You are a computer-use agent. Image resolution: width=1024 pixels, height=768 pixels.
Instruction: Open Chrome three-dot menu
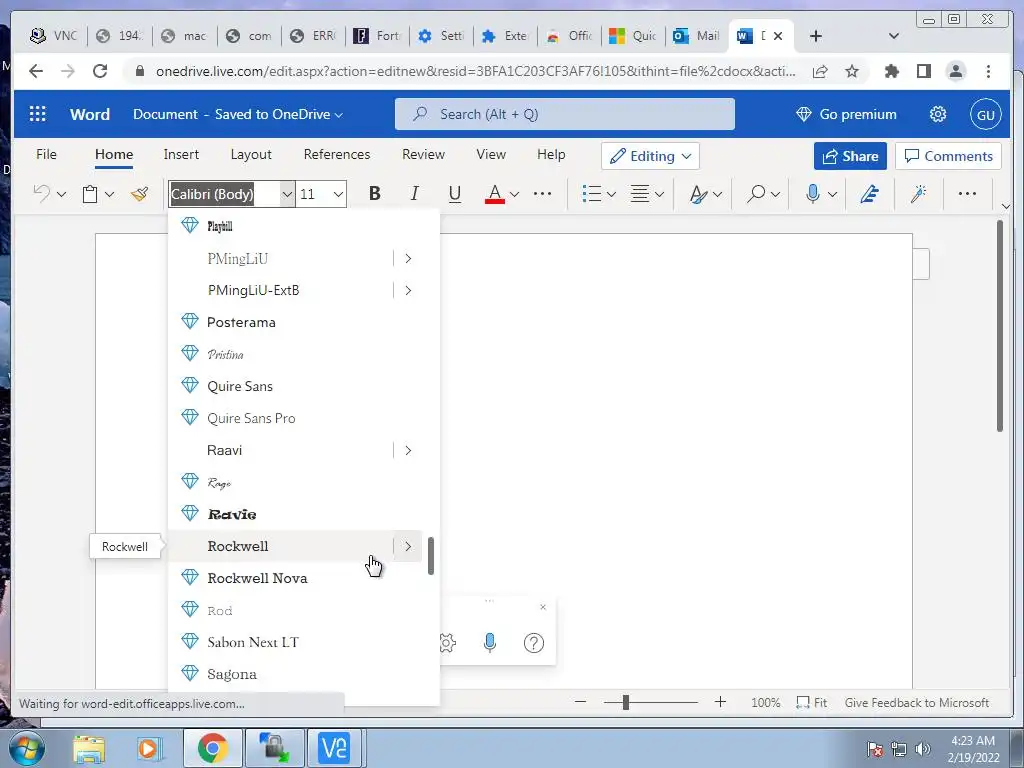988,71
